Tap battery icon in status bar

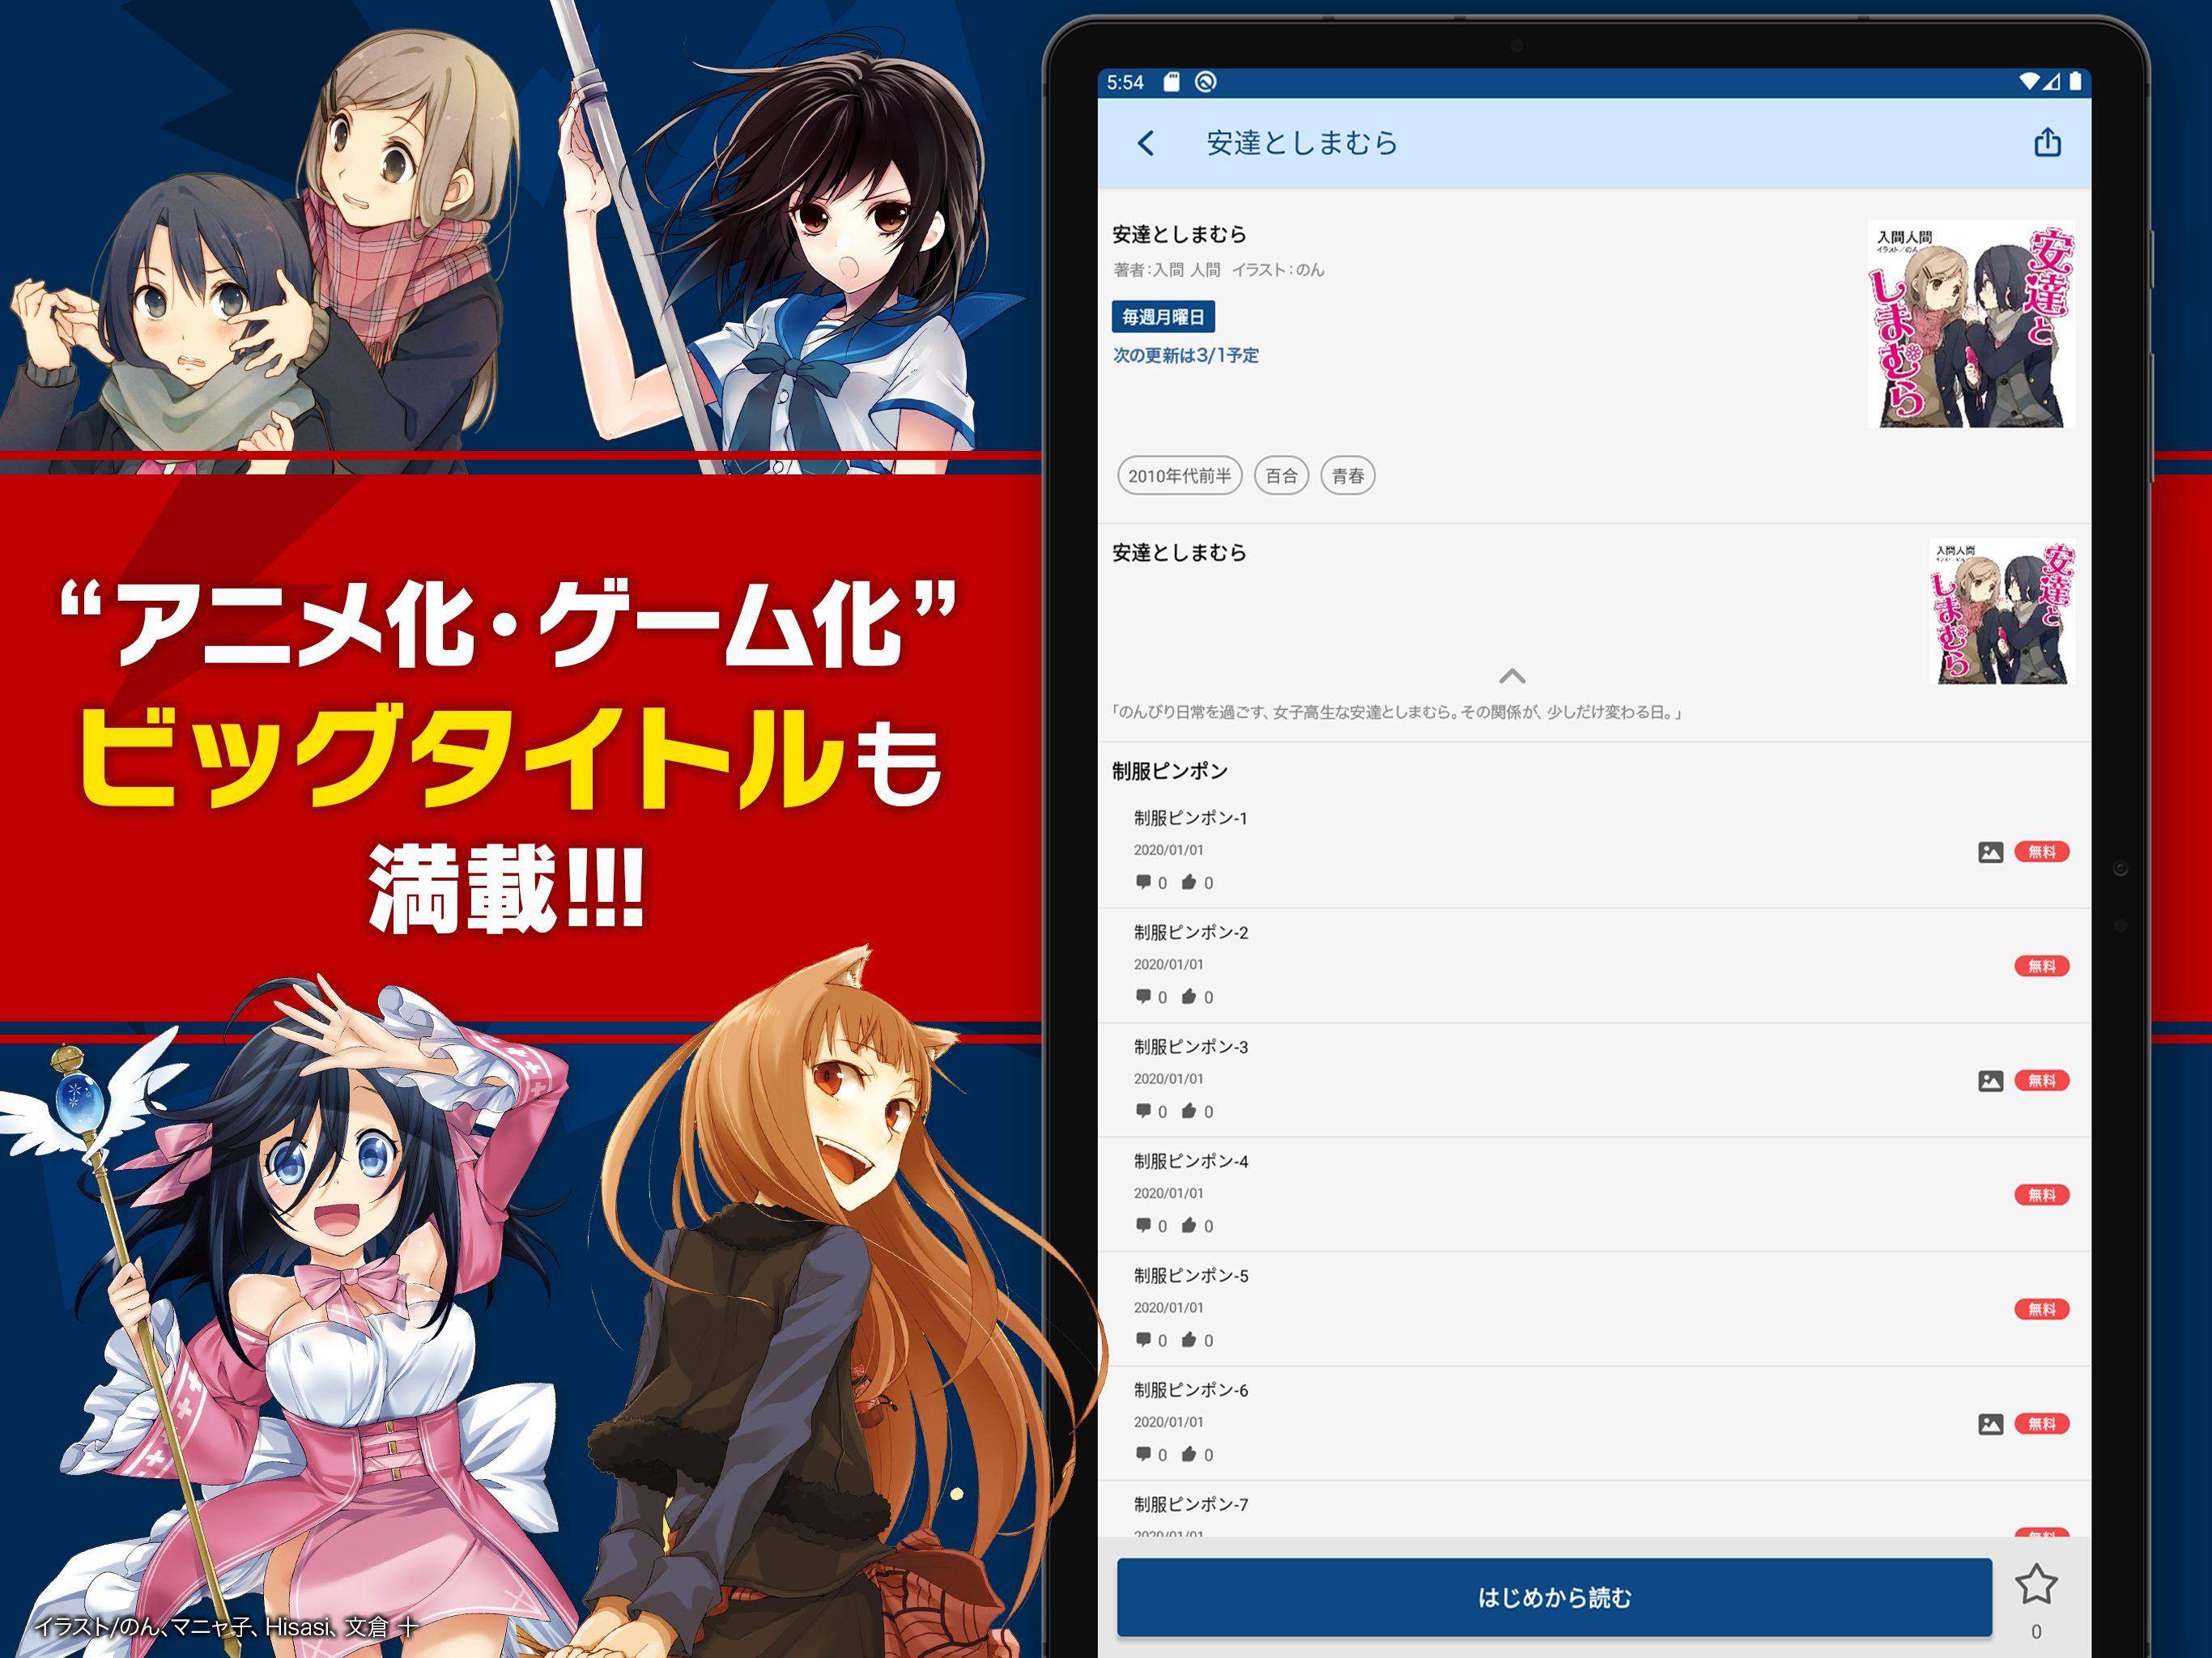click(2075, 82)
